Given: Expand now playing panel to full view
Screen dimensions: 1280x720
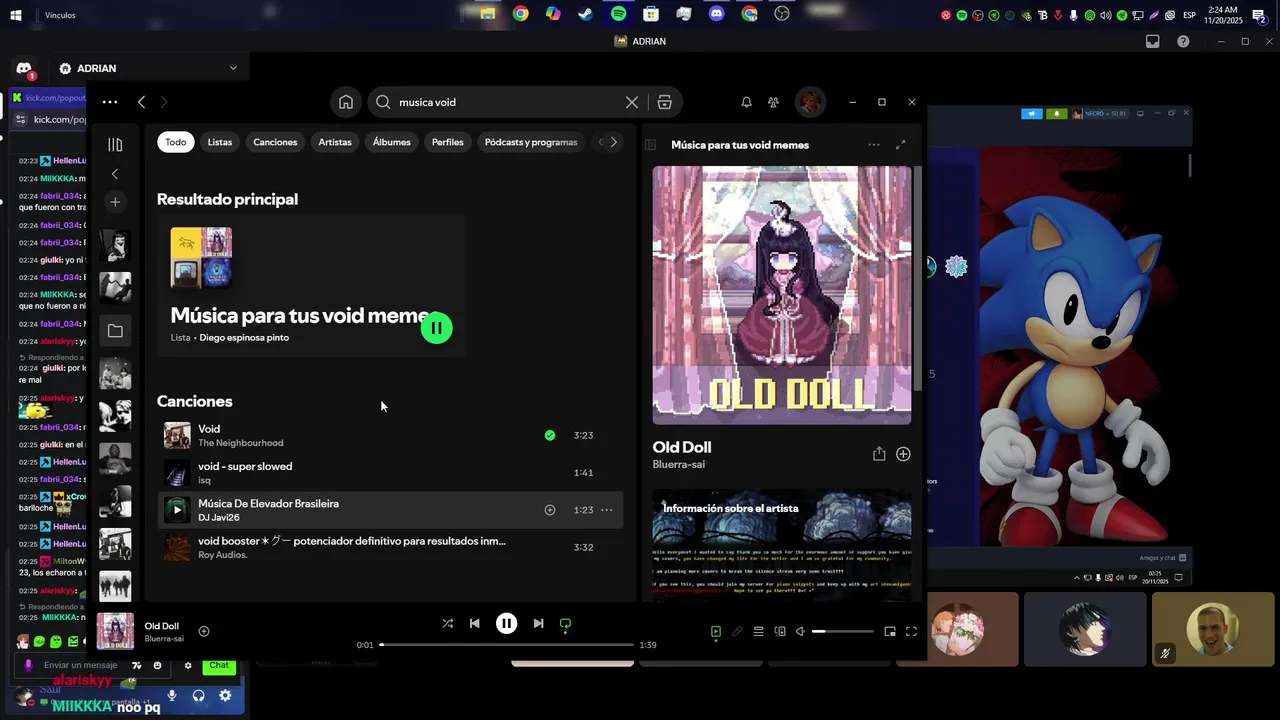Looking at the screenshot, I should coord(901,145).
